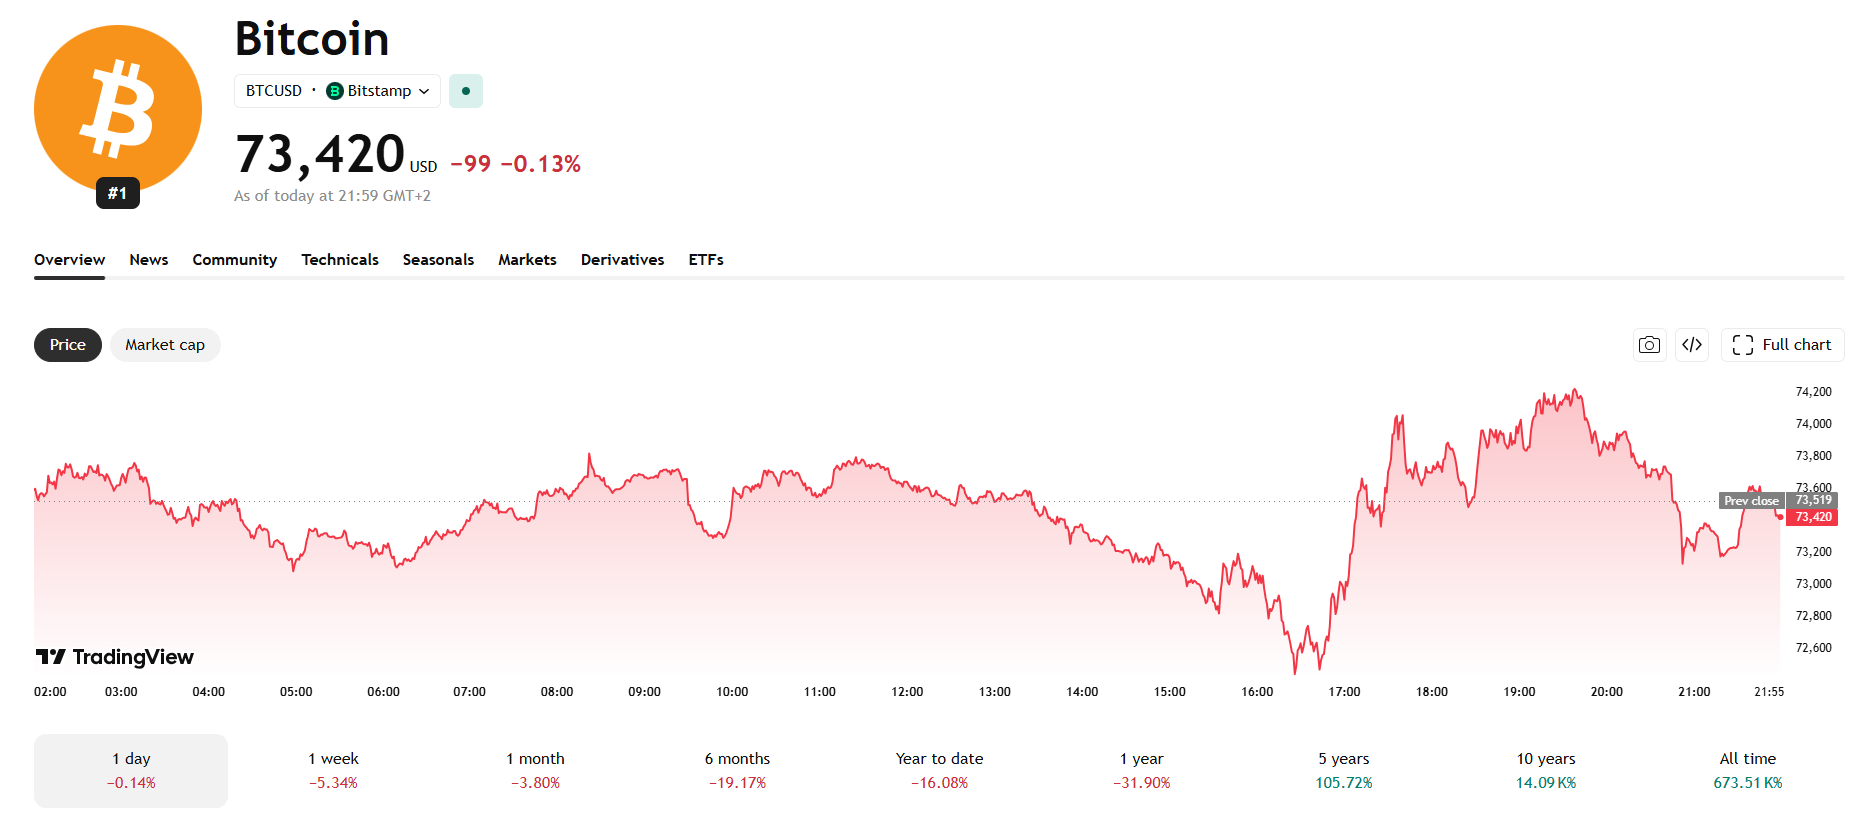
Task: Switch chart to Market cap
Action: [165, 345]
